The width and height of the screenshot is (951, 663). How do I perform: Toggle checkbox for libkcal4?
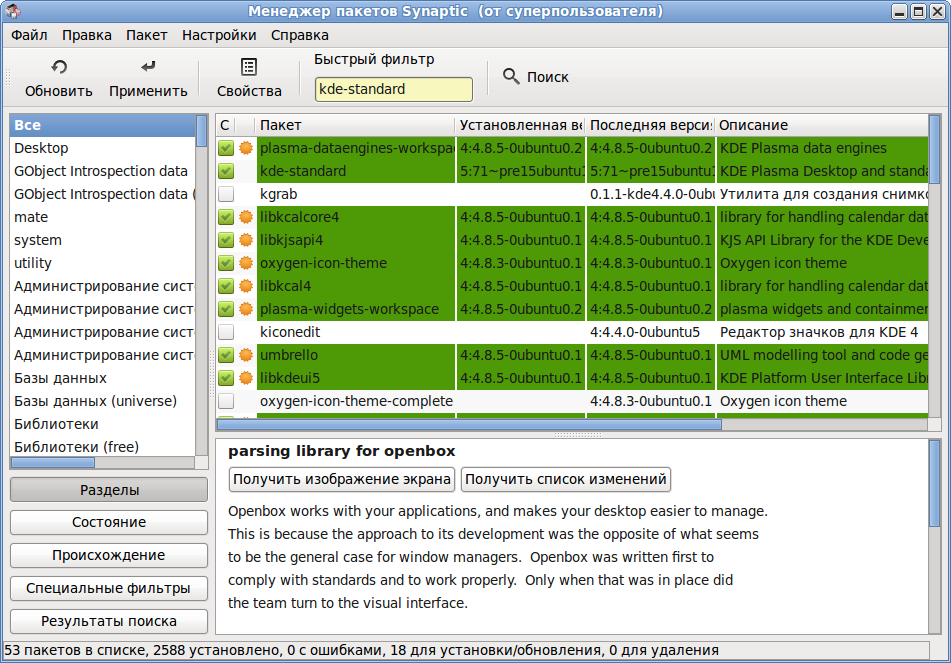[x=226, y=286]
